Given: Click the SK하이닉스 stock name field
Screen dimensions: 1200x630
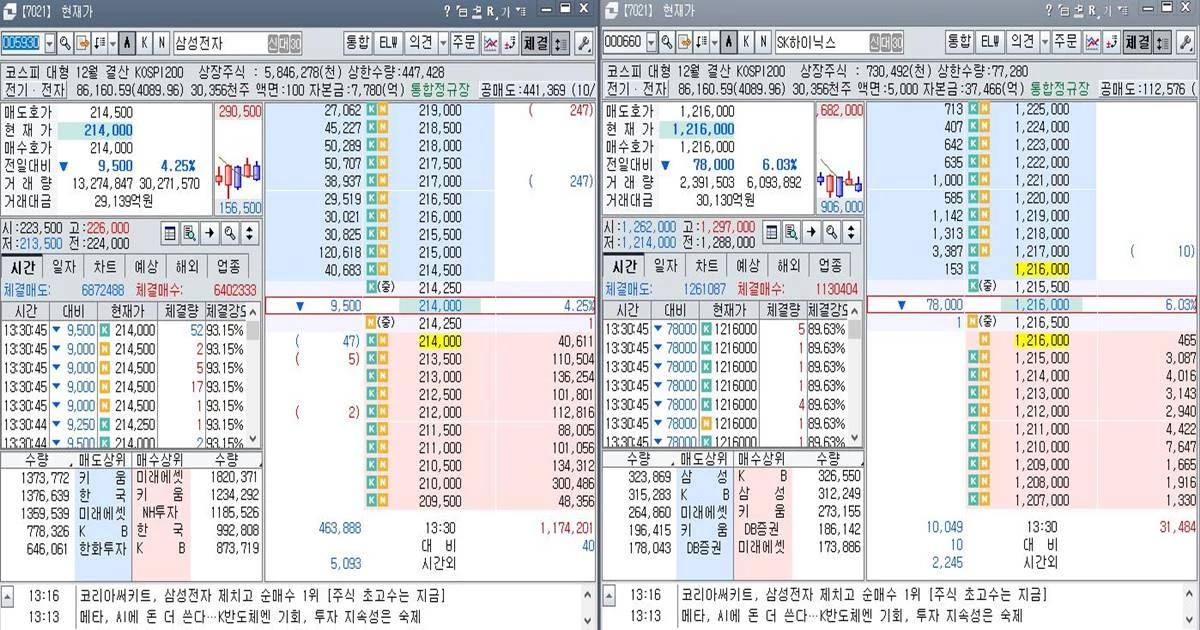Looking at the screenshot, I should (840, 43).
